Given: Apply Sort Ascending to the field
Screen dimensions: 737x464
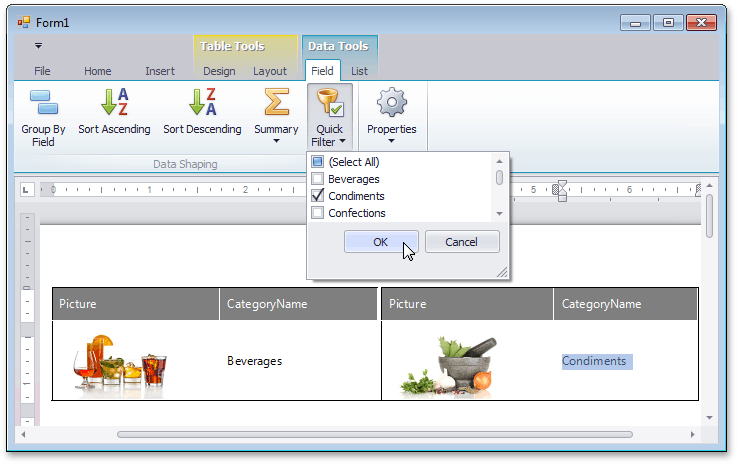Looking at the screenshot, I should coord(114,111).
